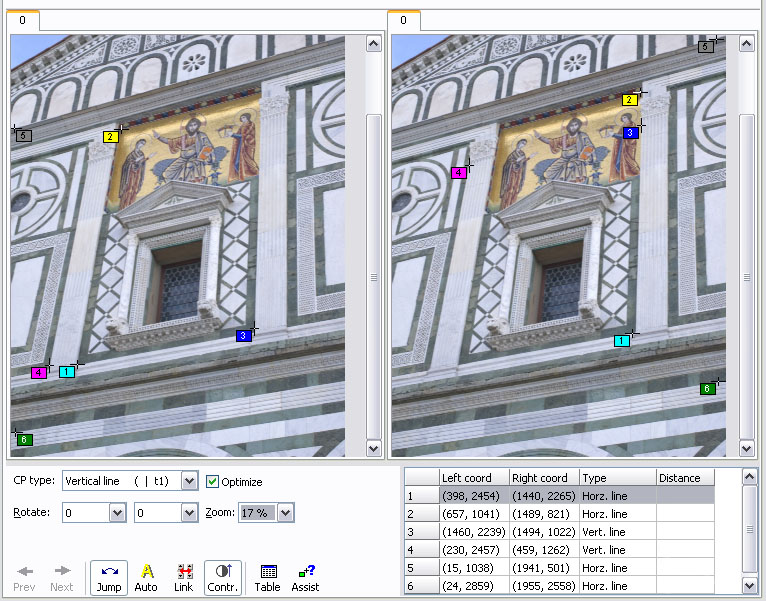This screenshot has width=766, height=601.
Task: Select blue marker 3 in right image
Action: (x=630, y=132)
